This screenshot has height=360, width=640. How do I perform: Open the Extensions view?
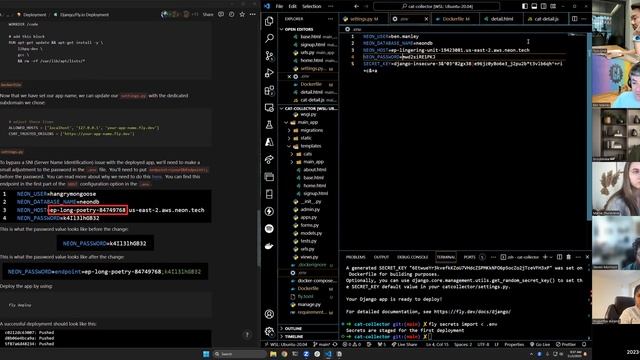[x=269, y=90]
